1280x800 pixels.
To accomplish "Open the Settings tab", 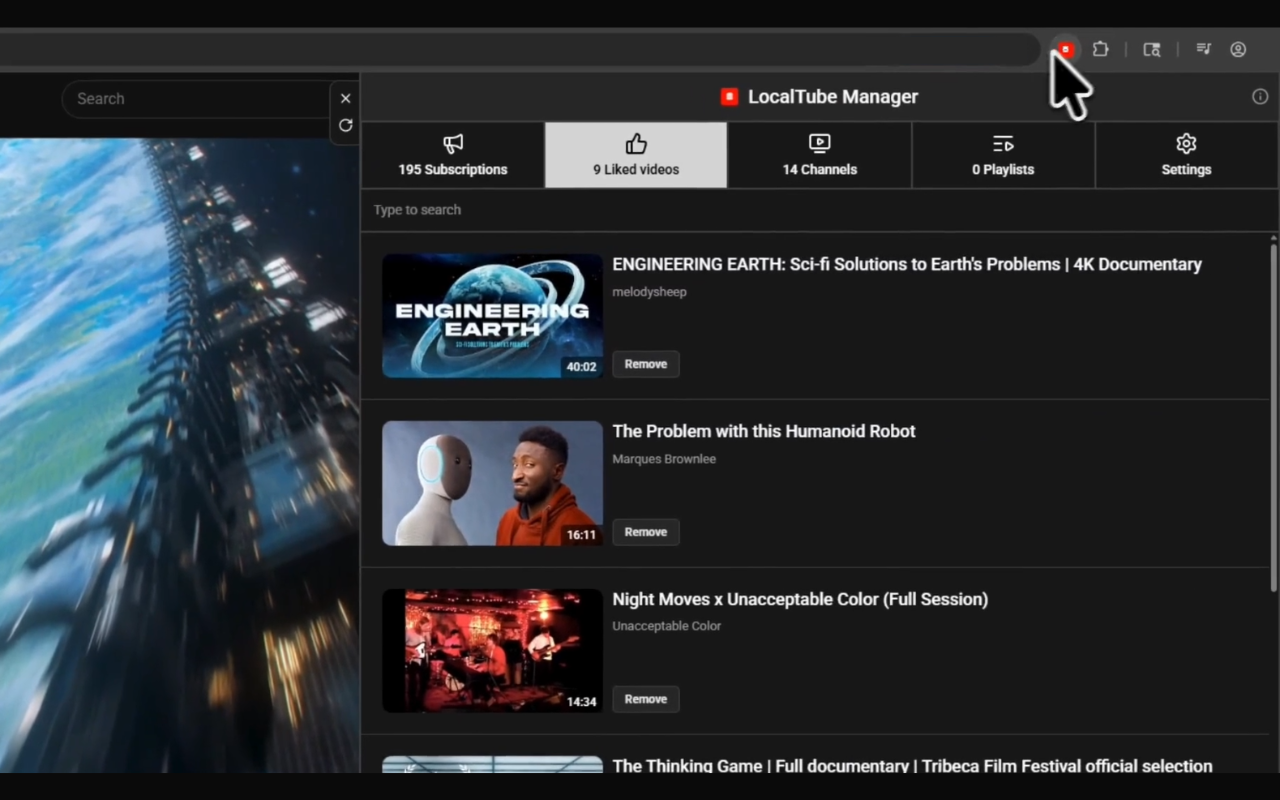I will (x=1187, y=155).
